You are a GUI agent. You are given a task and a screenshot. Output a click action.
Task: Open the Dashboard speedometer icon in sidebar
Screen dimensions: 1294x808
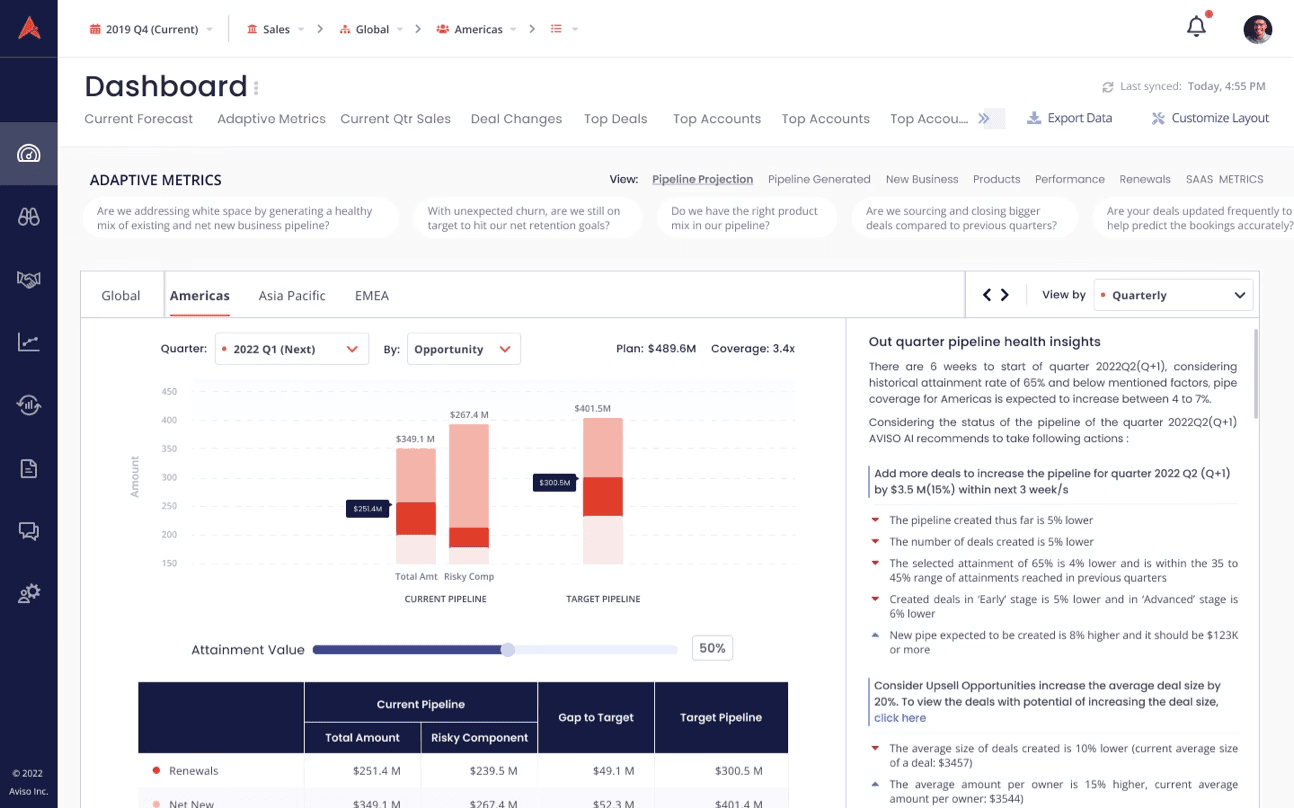[x=28, y=153]
